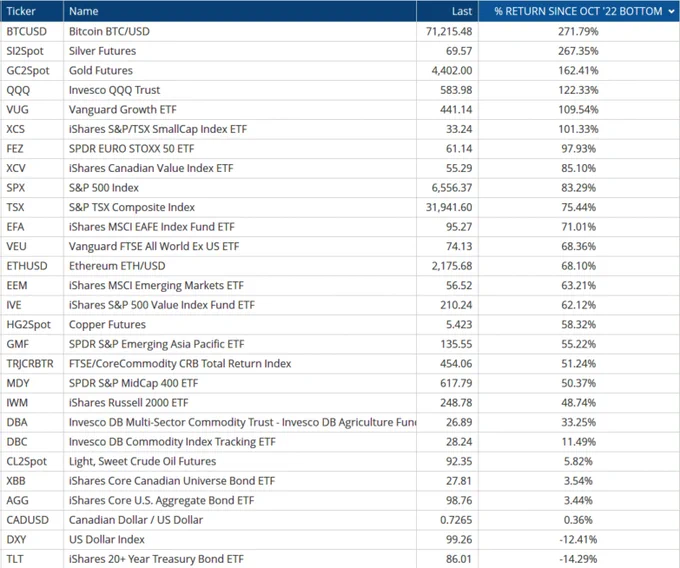This screenshot has width=680, height=568.
Task: Select the 'Invesco QQQ Trust' name cell
Action: (x=240, y=90)
